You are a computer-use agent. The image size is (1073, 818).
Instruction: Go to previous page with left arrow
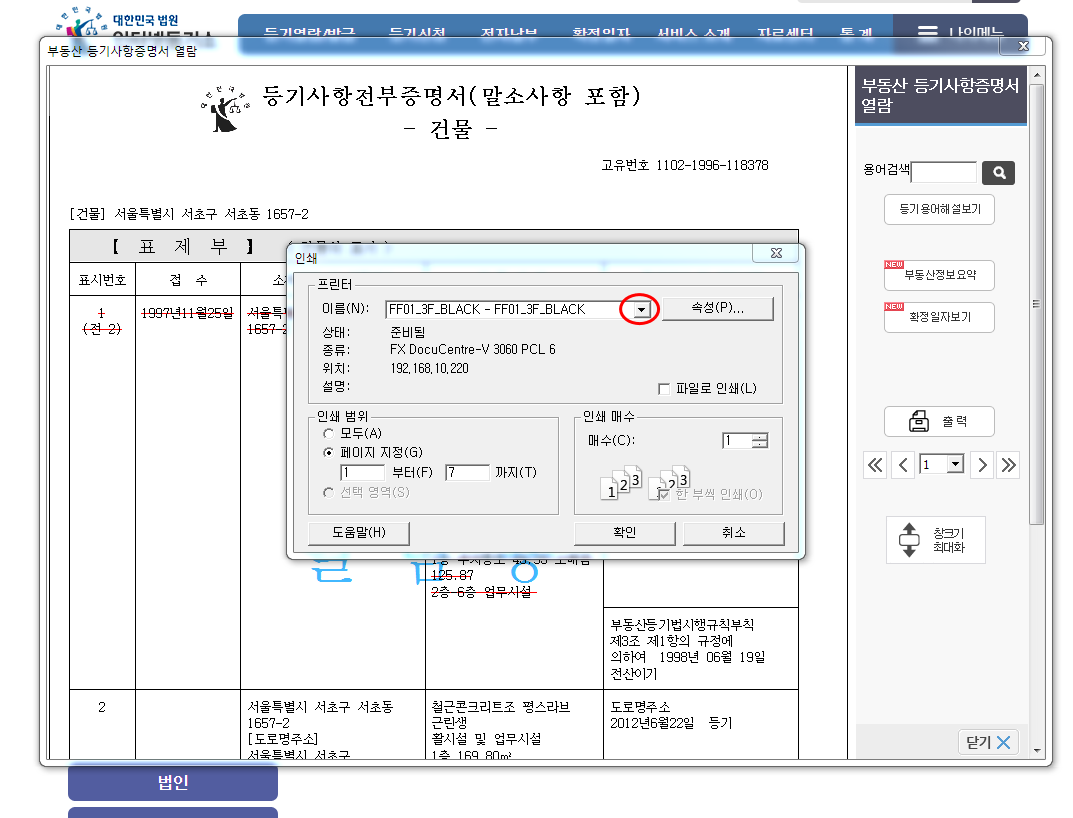pos(903,465)
